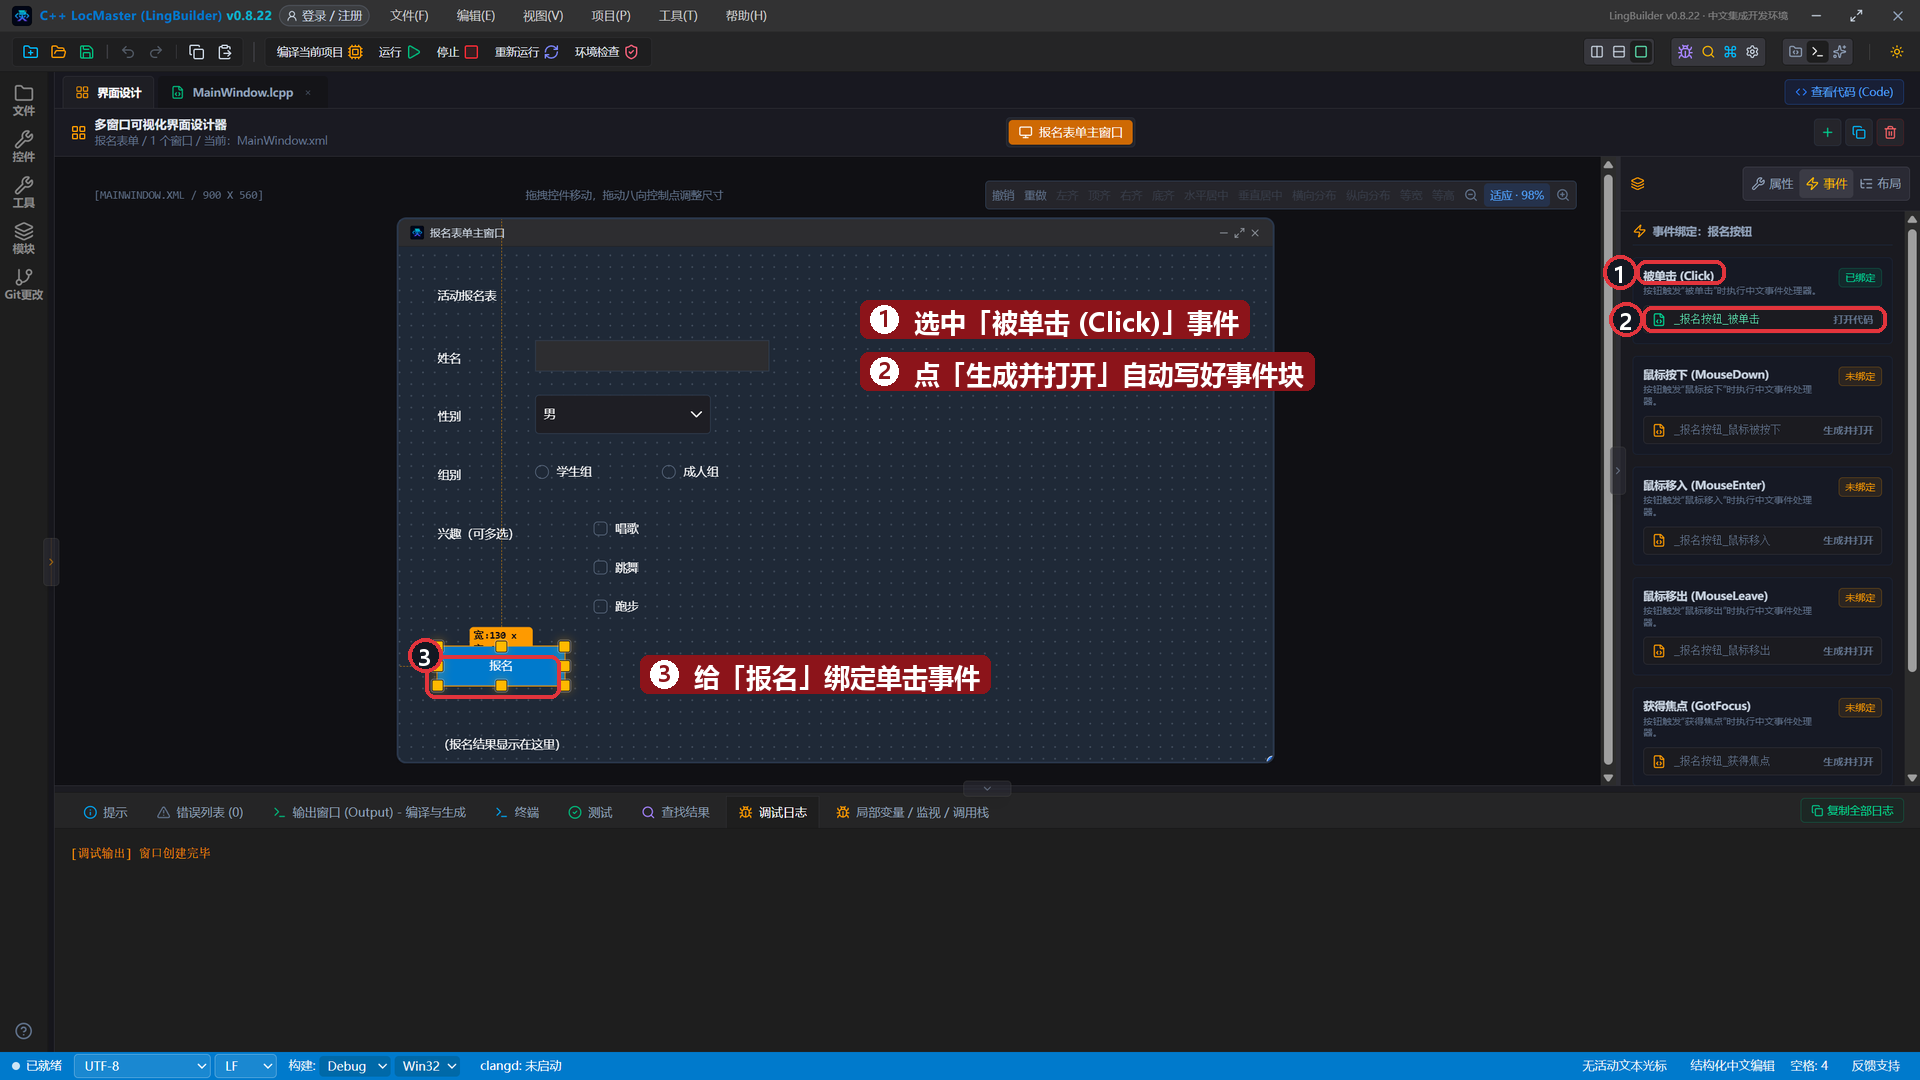Switch to the 属性 tab

pyautogui.click(x=1772, y=184)
